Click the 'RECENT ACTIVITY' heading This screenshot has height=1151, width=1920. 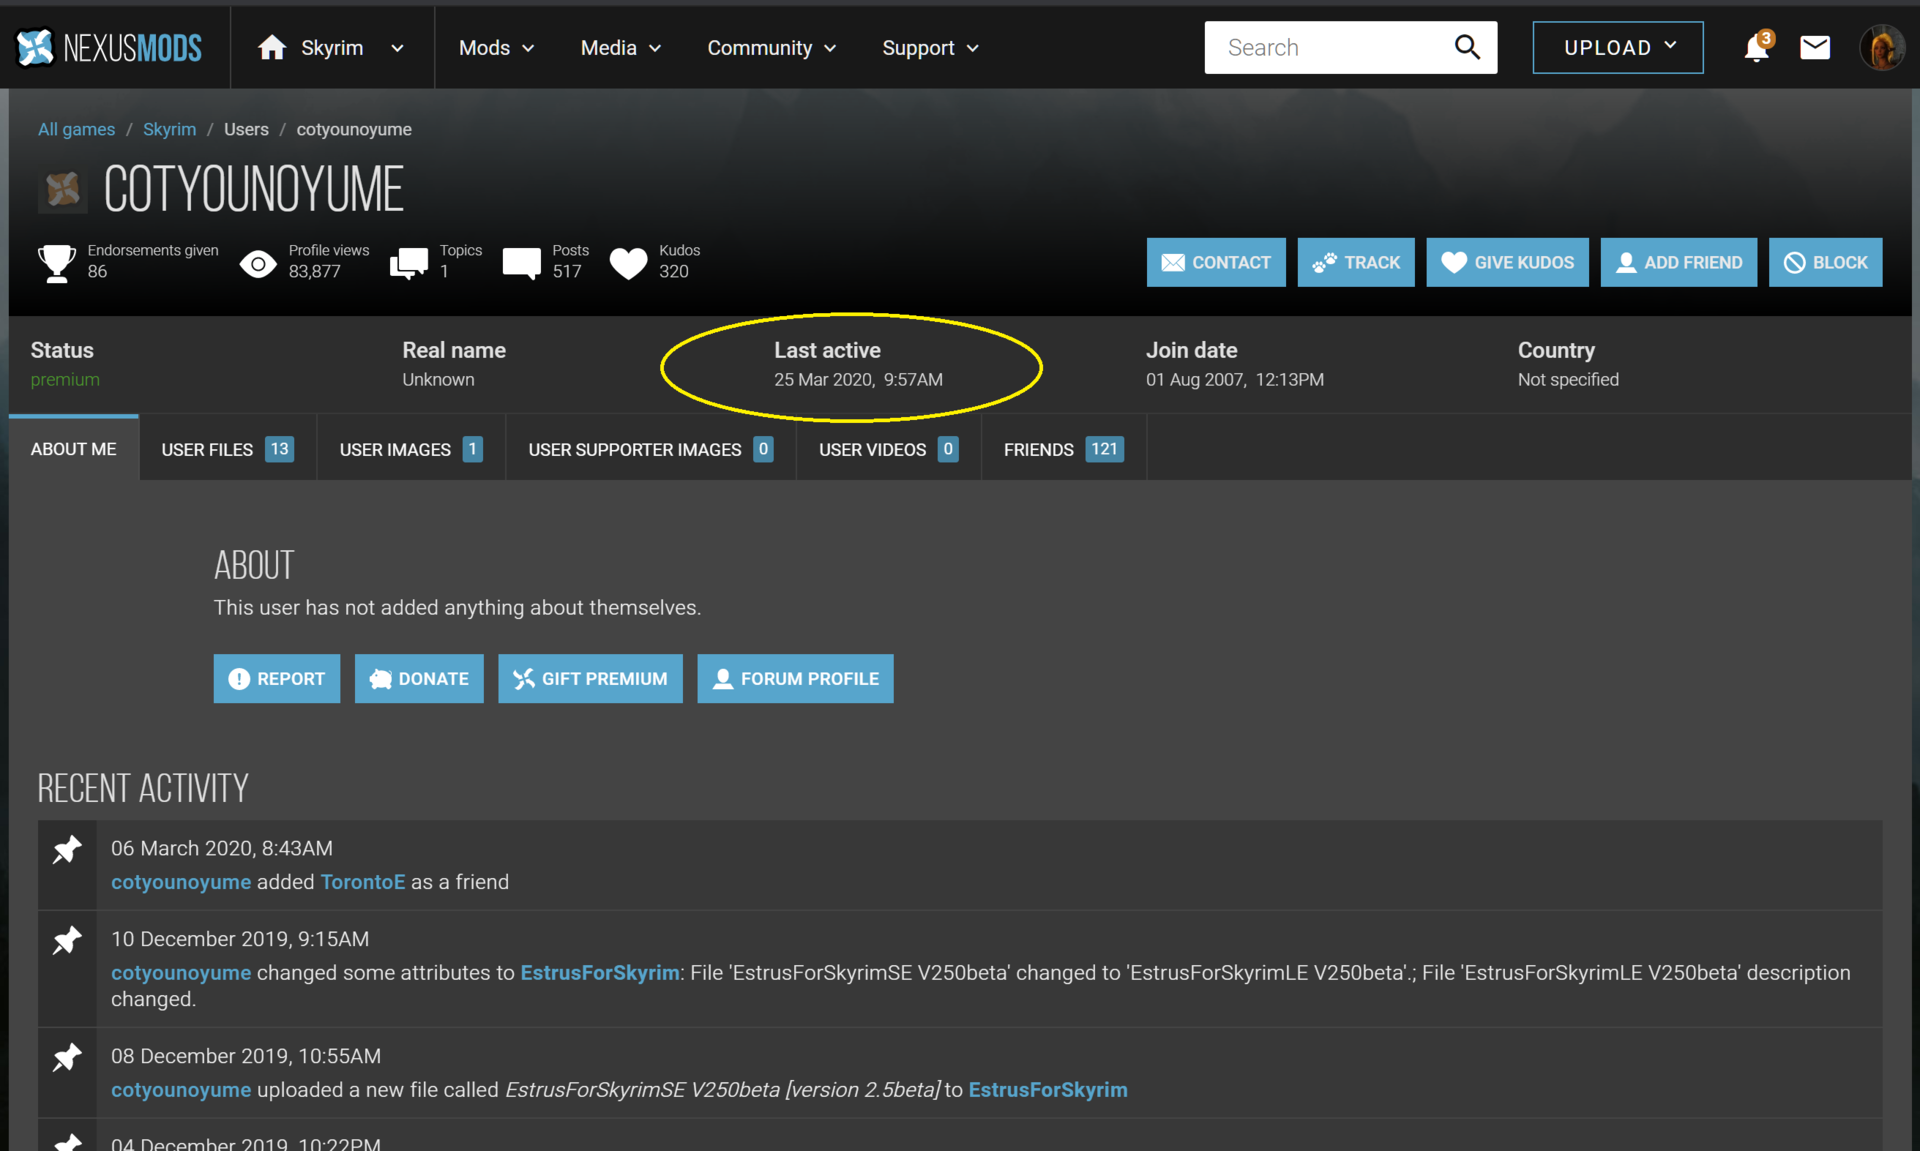pyautogui.click(x=143, y=788)
